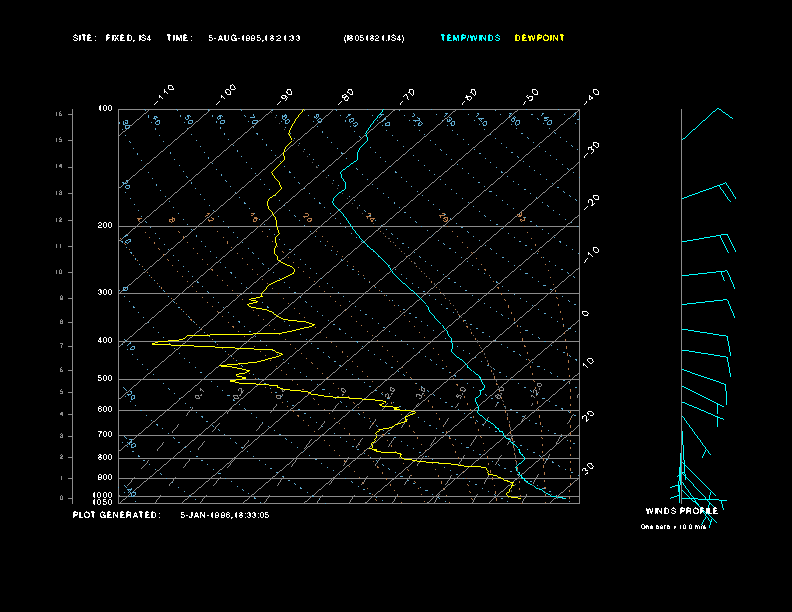Click the 12 km altitude scale label
This screenshot has width=792, height=612.
tap(59, 220)
